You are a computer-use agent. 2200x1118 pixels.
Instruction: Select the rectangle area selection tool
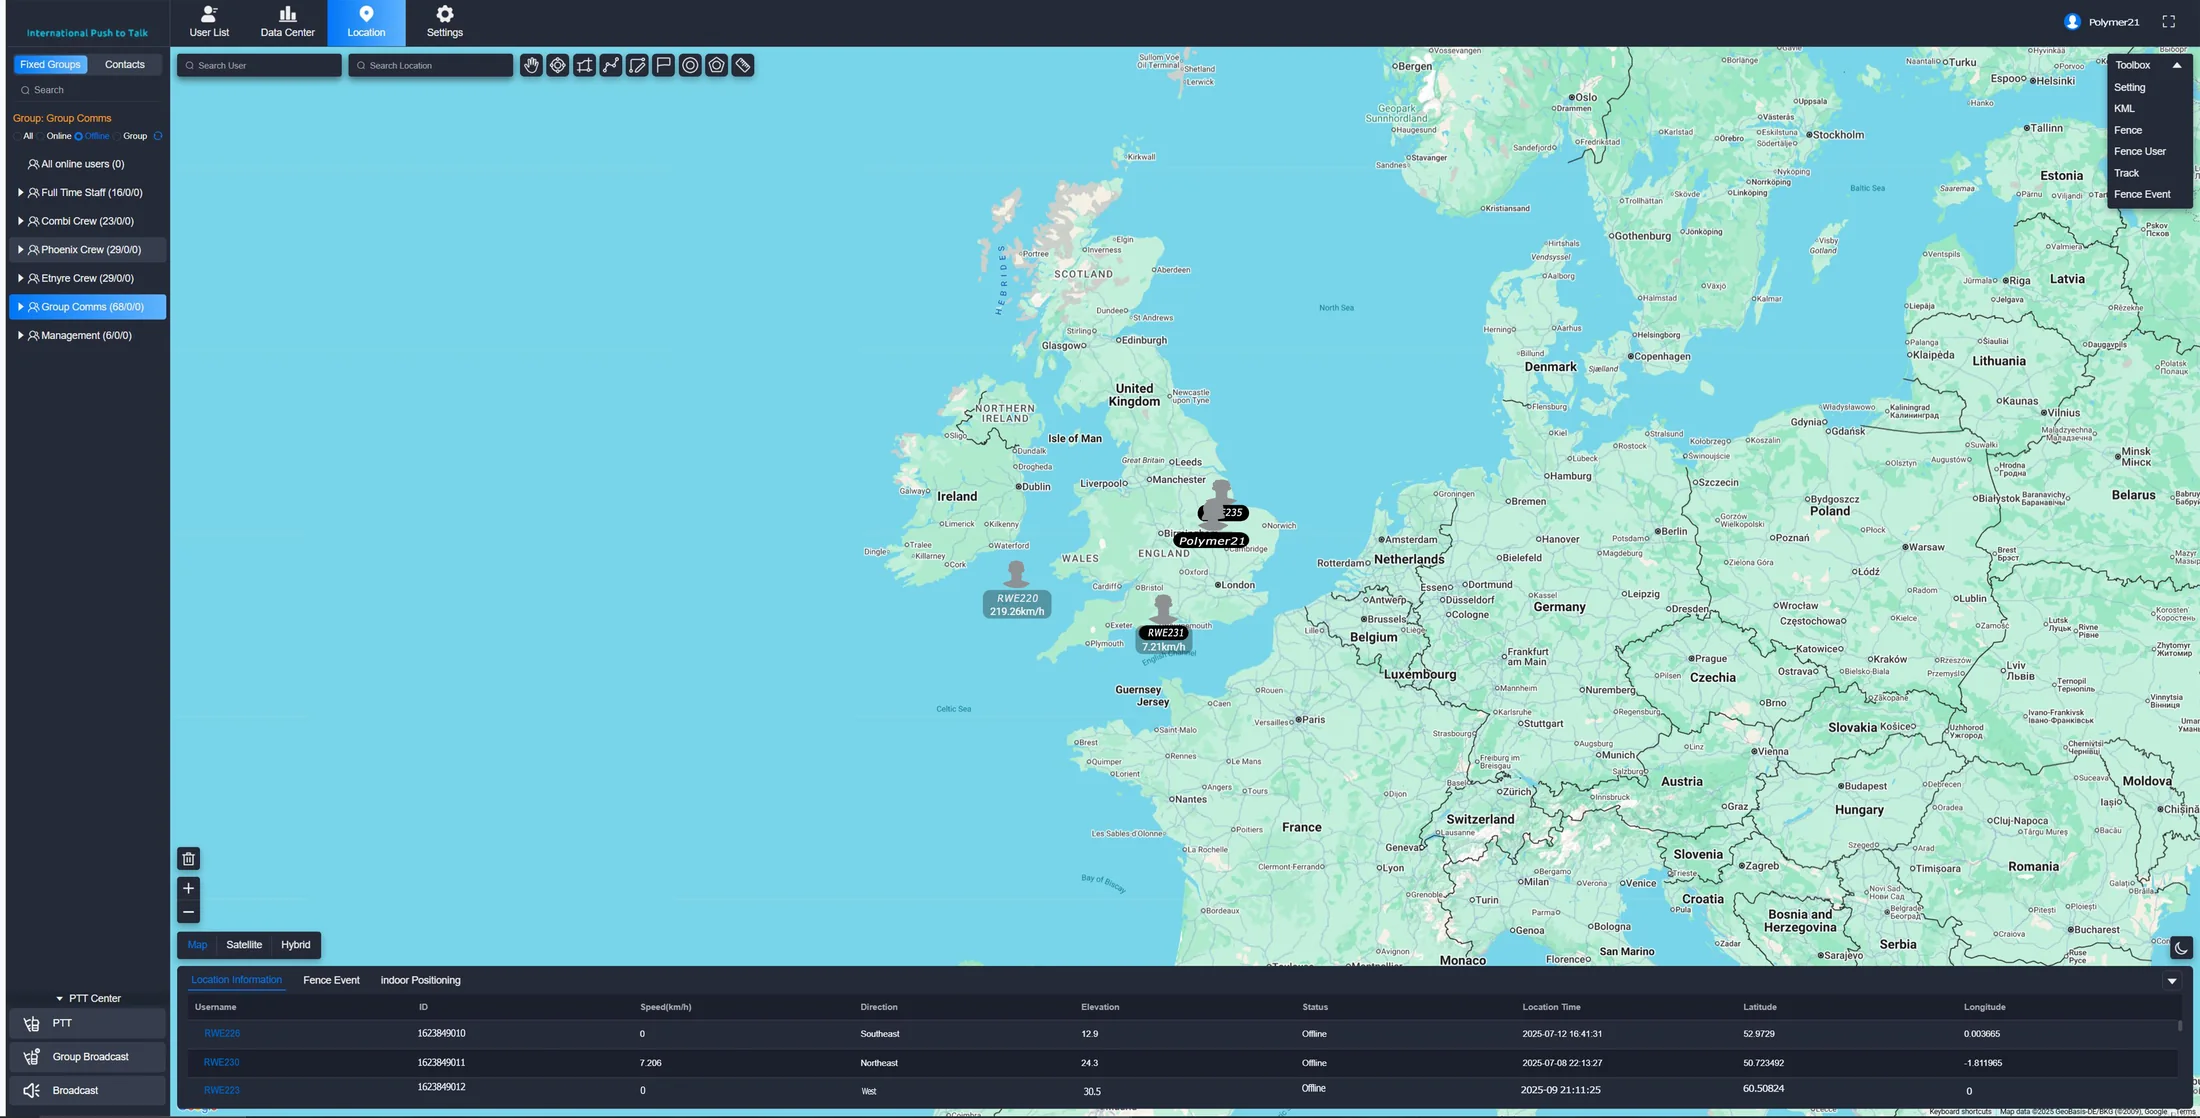click(584, 65)
